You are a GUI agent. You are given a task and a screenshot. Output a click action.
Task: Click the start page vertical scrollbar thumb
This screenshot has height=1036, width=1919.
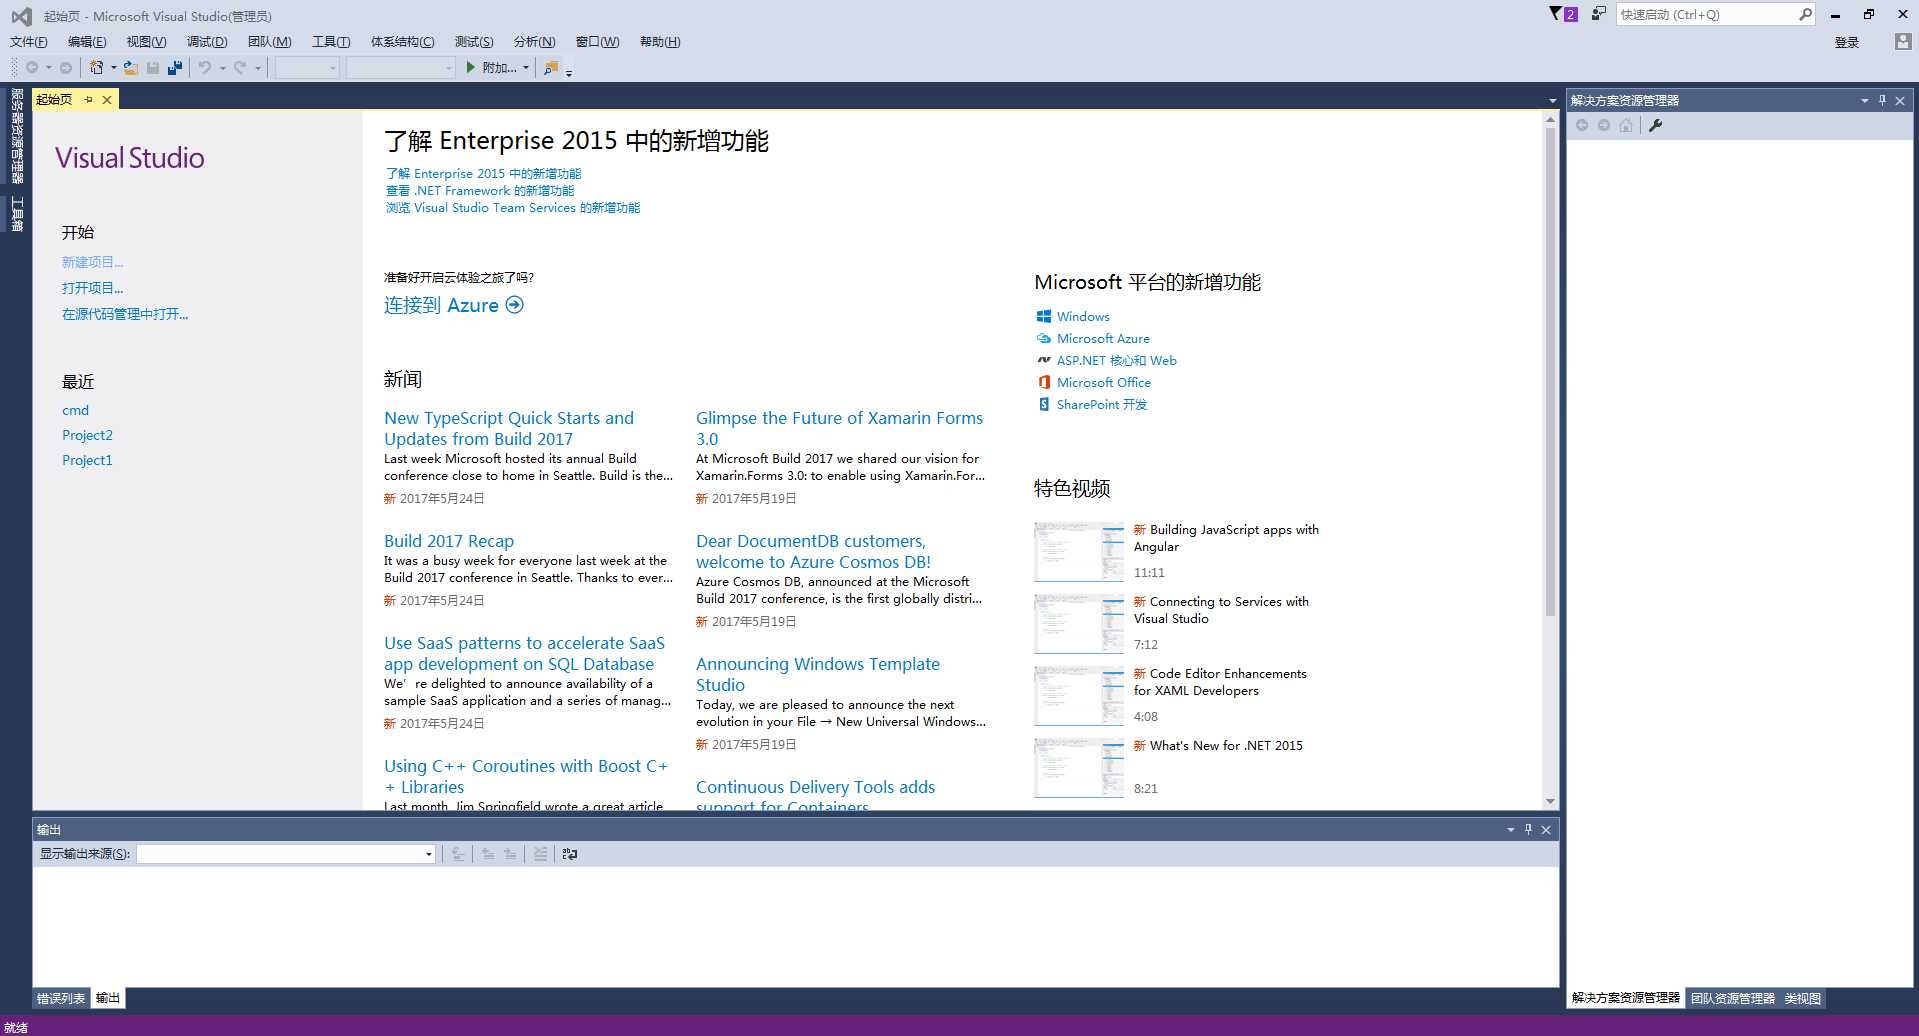click(x=1550, y=370)
